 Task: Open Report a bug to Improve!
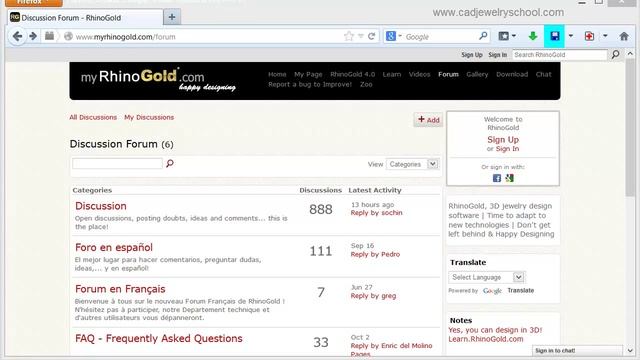tap(310, 84)
